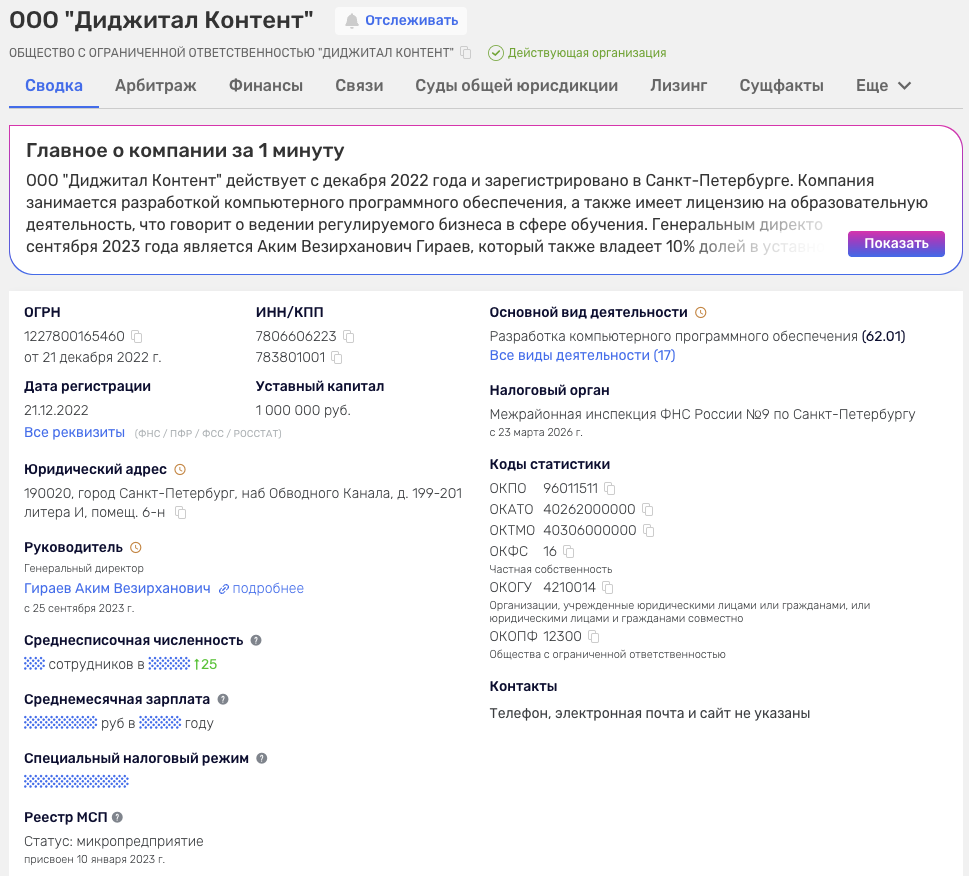The image size is (969, 876).
Task: Open the Финансы tab
Action: 266,86
